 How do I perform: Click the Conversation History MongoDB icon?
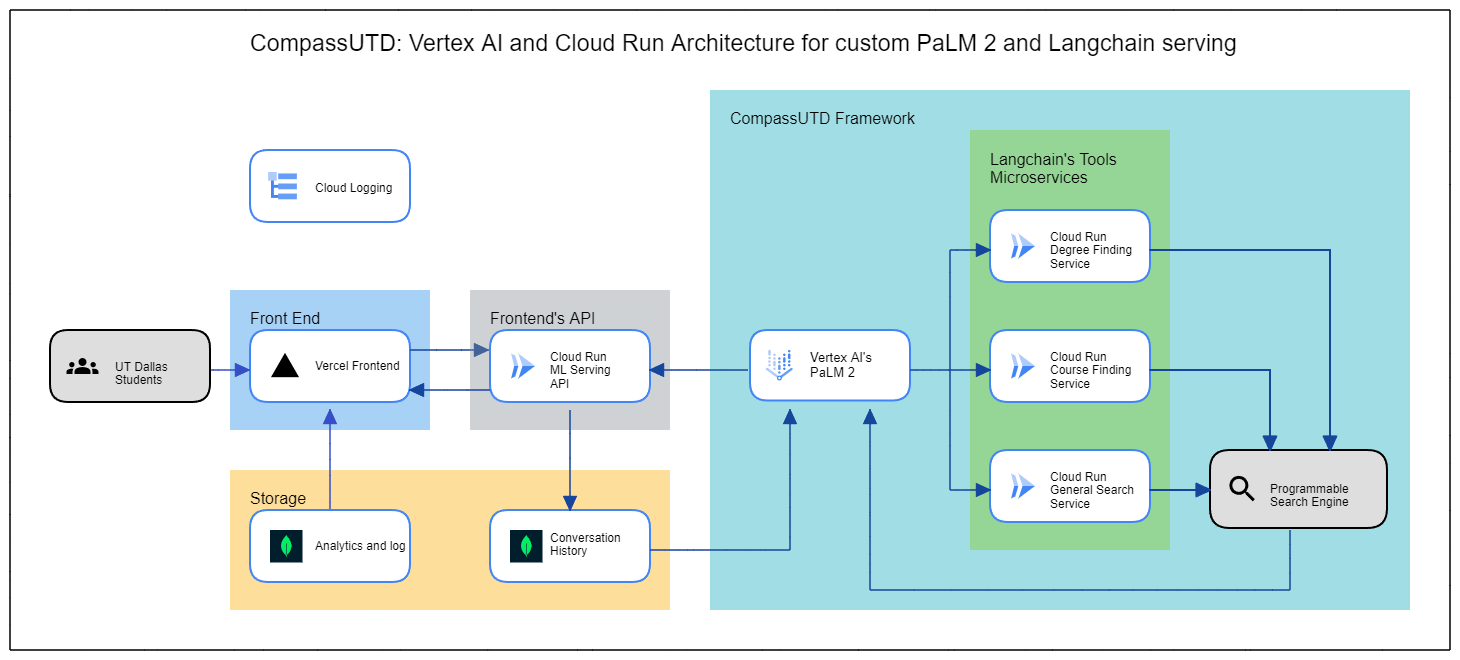point(526,546)
